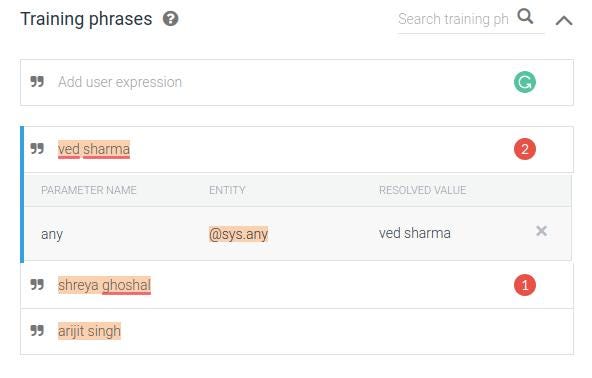
Task: Edit the any parameter name
Action: click(52, 234)
